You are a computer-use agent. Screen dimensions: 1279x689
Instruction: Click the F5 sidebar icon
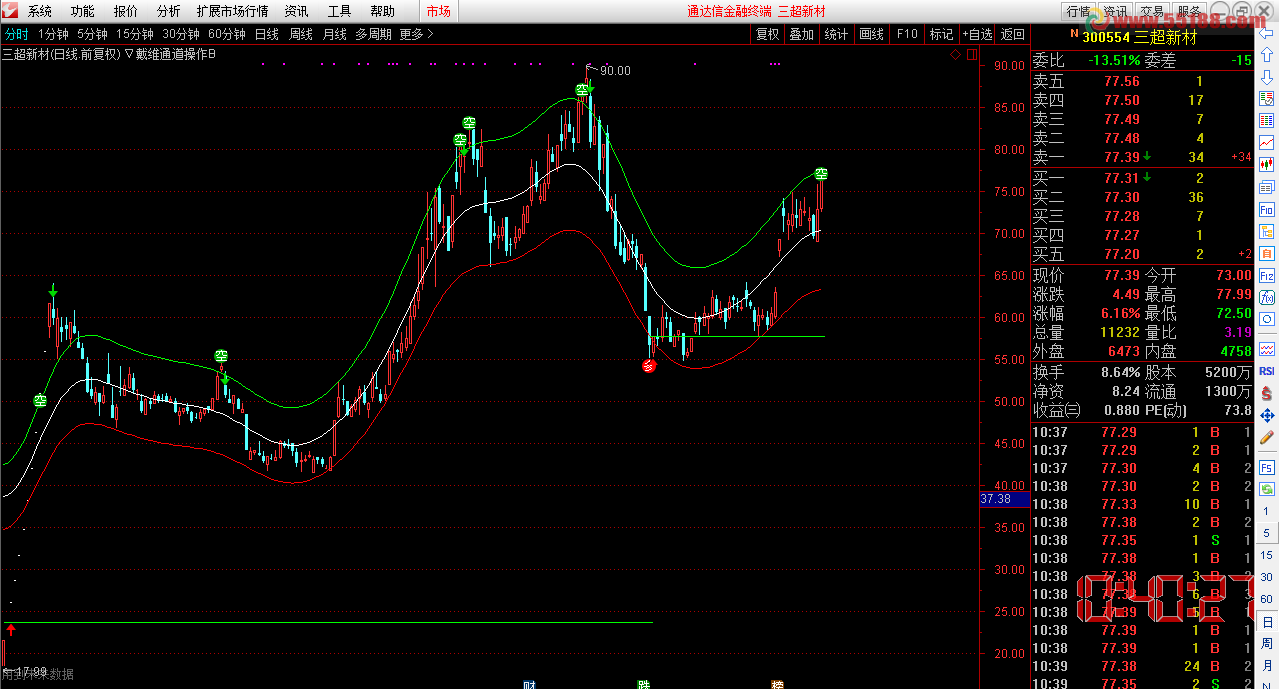pos(1267,467)
